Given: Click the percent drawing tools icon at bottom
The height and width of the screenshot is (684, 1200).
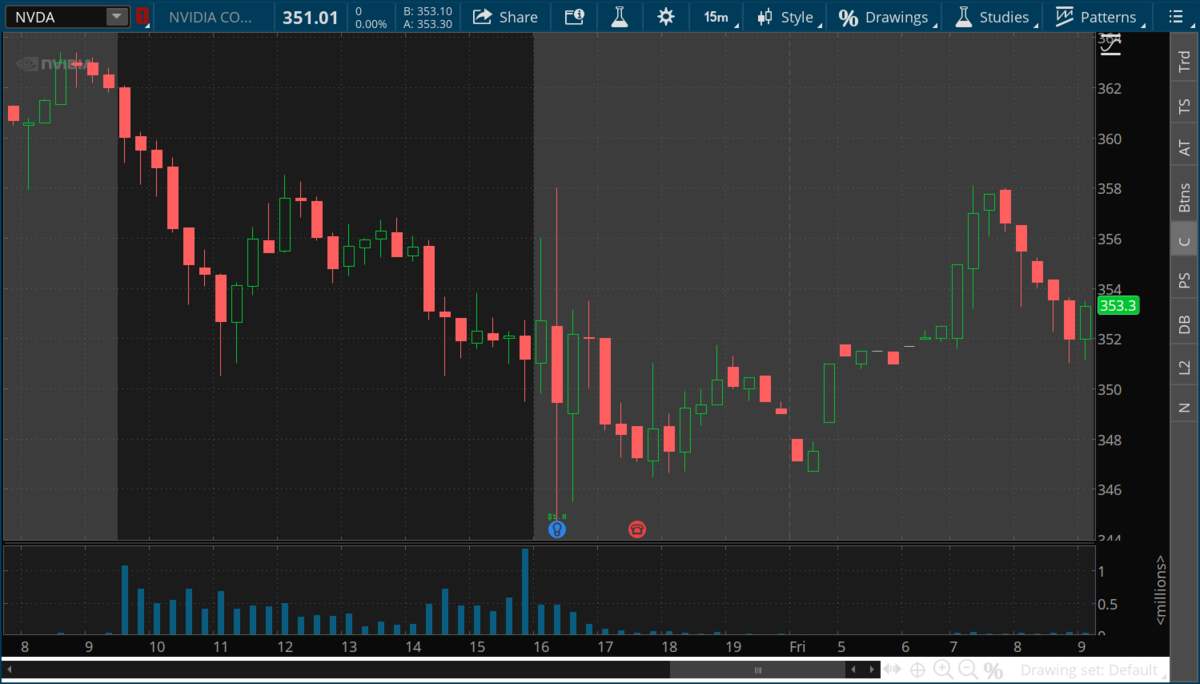Looking at the screenshot, I should pos(993,670).
